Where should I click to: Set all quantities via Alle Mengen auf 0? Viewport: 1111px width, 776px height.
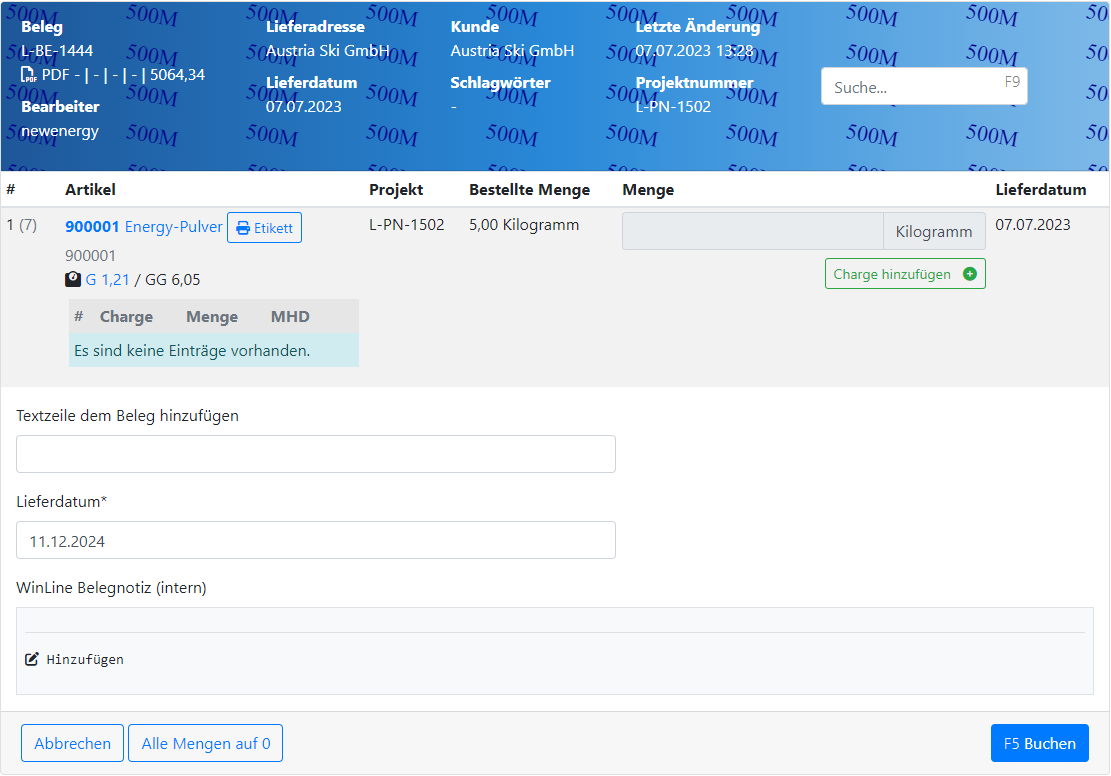[x=205, y=743]
